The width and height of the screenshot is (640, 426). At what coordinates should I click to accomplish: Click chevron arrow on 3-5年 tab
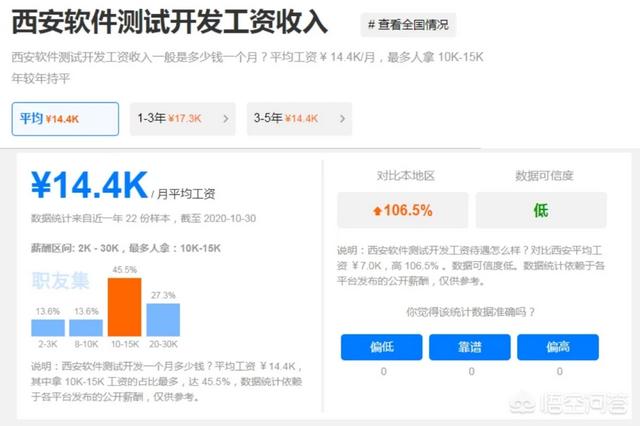click(x=342, y=119)
